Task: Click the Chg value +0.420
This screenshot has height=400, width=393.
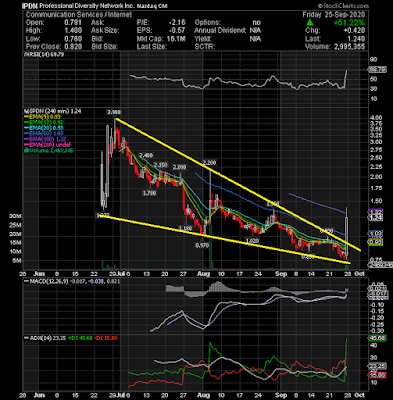Action: tap(354, 31)
